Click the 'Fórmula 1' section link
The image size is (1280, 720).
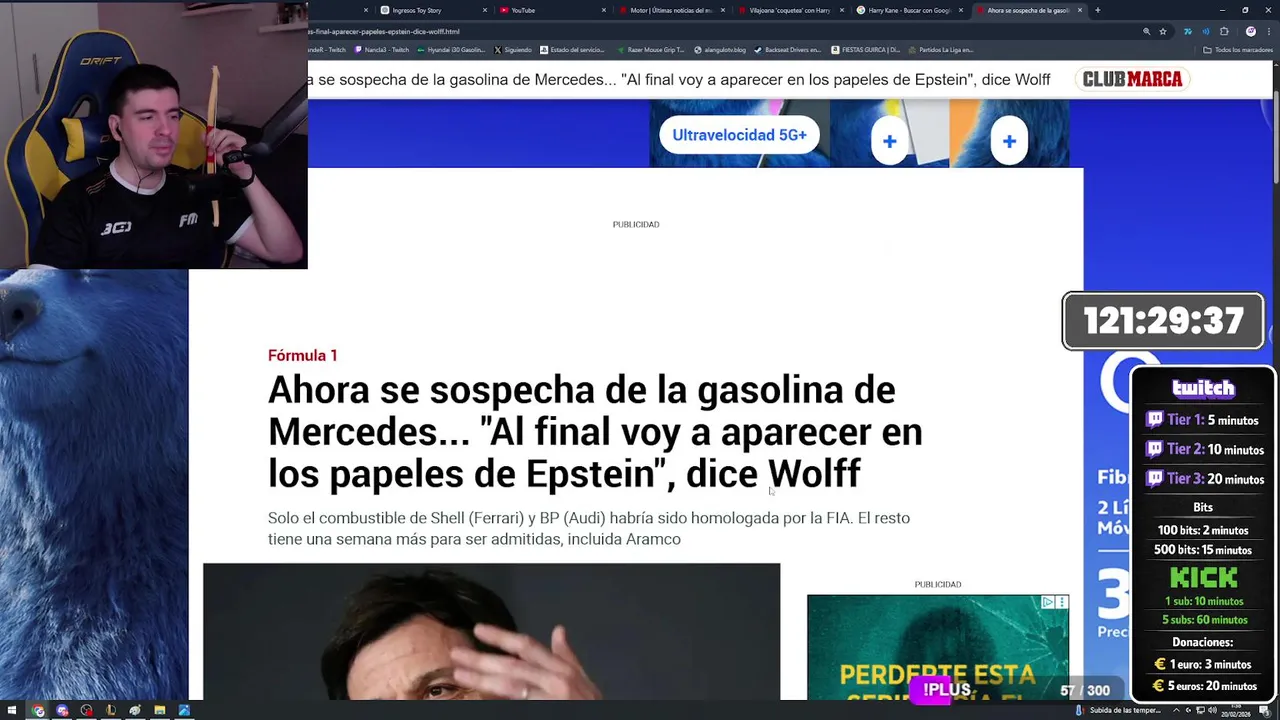(302, 355)
